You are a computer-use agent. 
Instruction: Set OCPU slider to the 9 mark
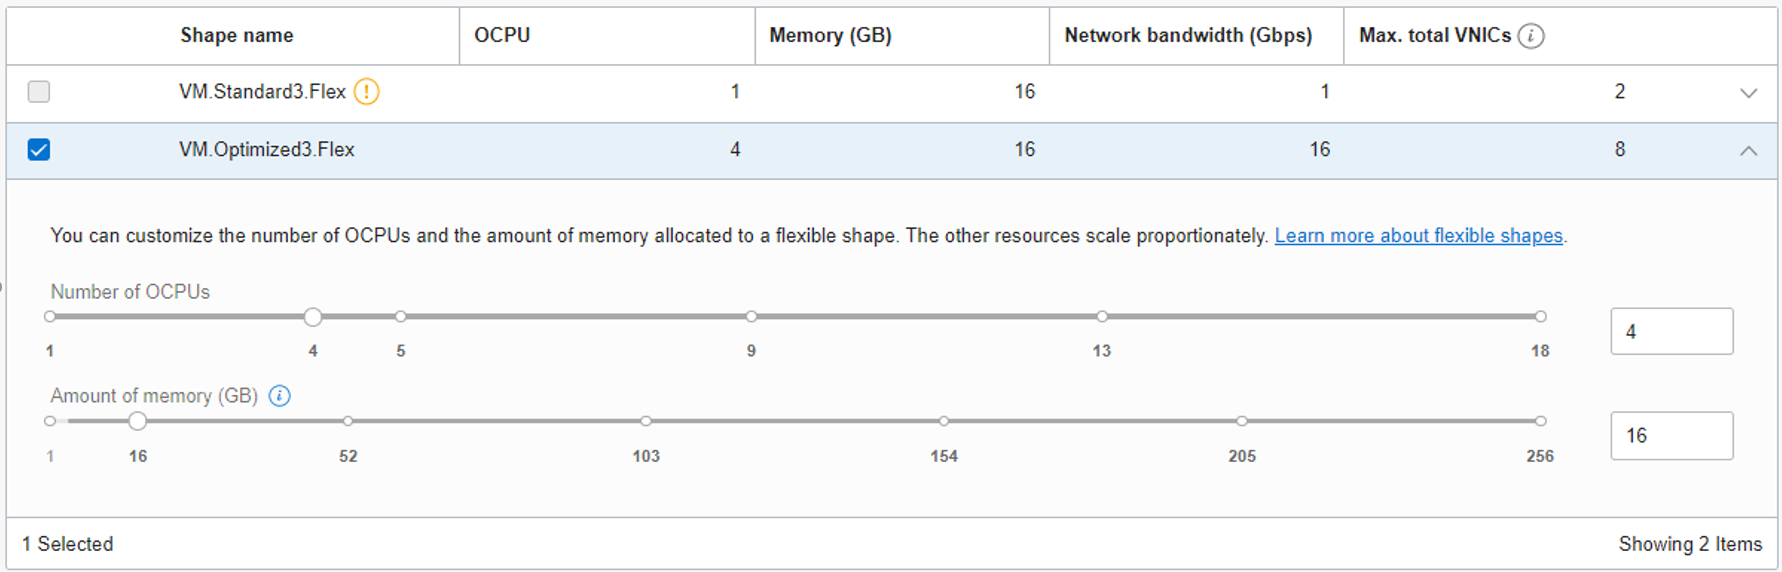pos(751,317)
